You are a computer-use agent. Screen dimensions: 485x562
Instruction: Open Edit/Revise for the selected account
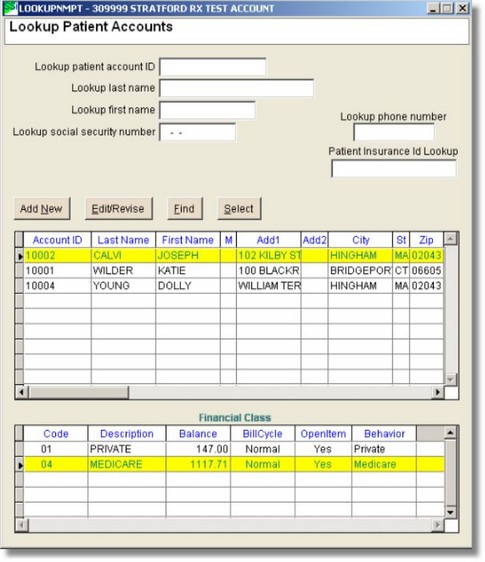pyautogui.click(x=119, y=209)
